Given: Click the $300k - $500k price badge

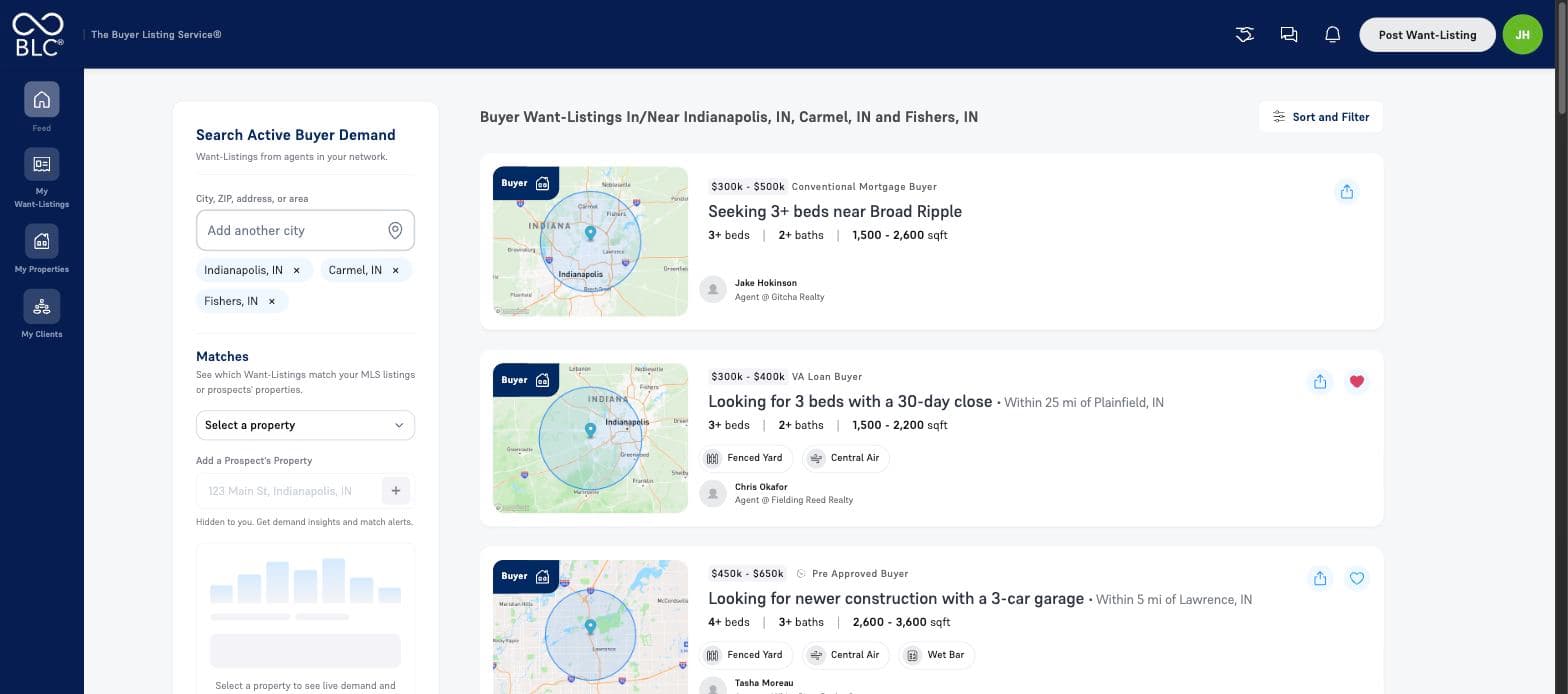Looking at the screenshot, I should (x=747, y=186).
